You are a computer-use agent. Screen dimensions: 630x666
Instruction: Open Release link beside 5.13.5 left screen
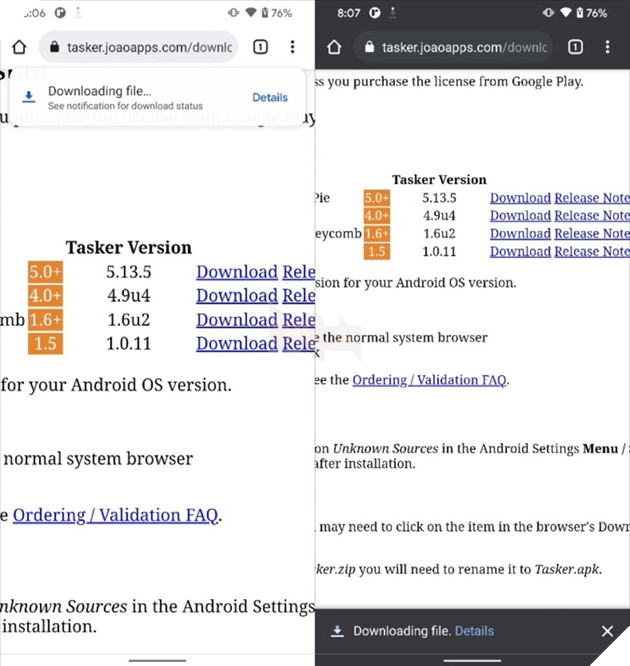(x=299, y=272)
